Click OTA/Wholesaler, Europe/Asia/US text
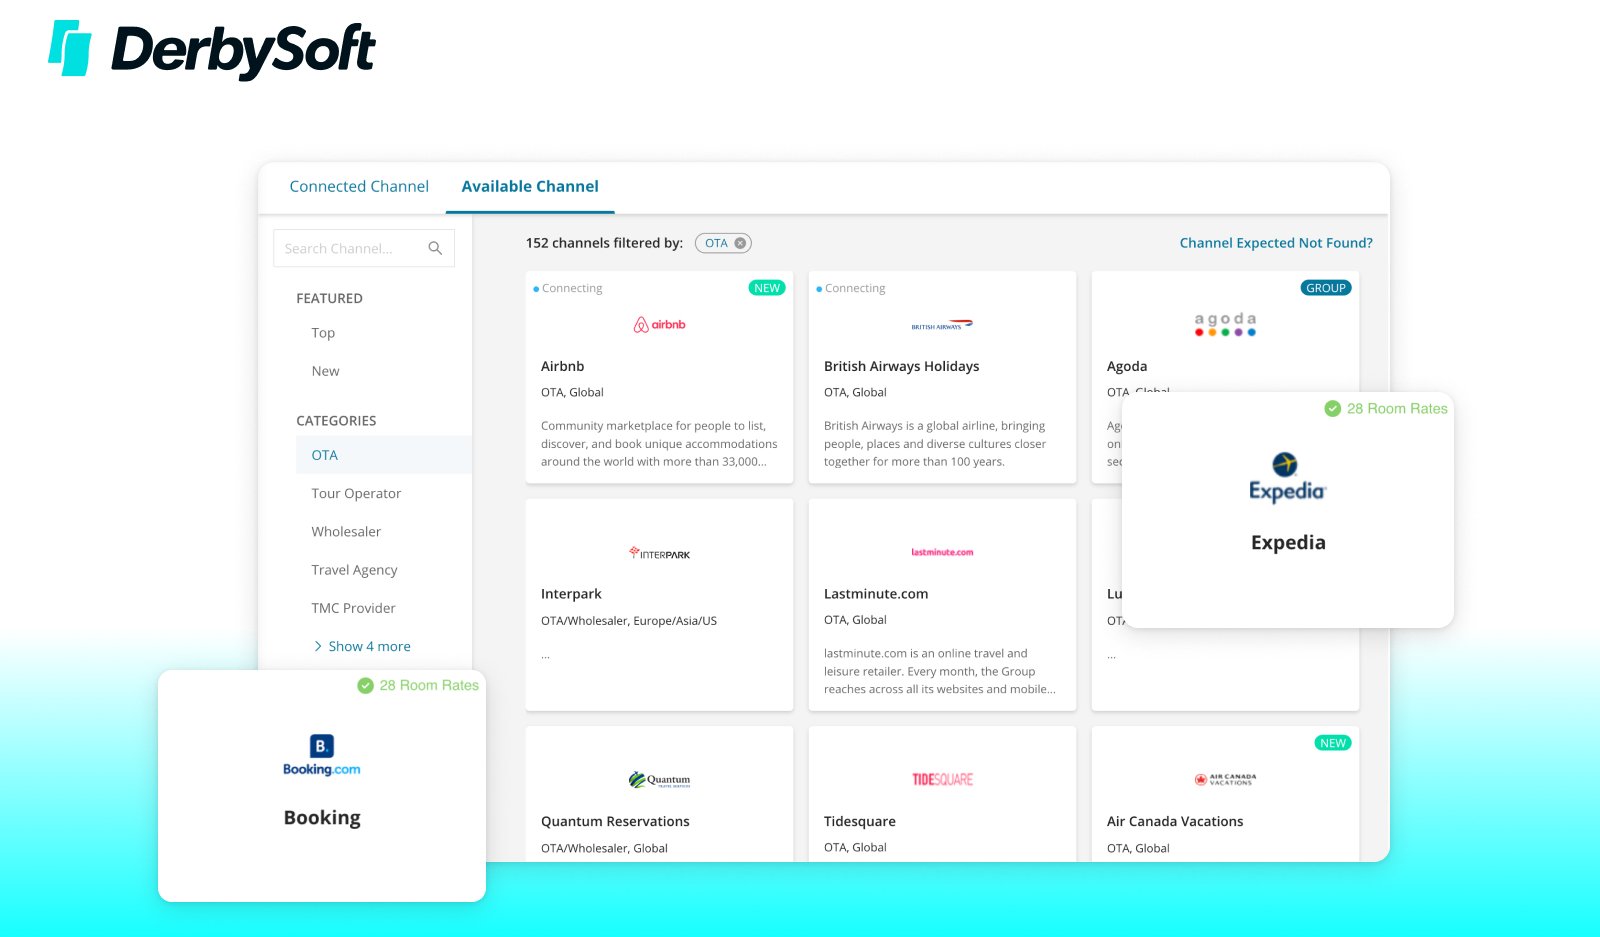Screen dimensions: 1600x937 [x=629, y=620]
